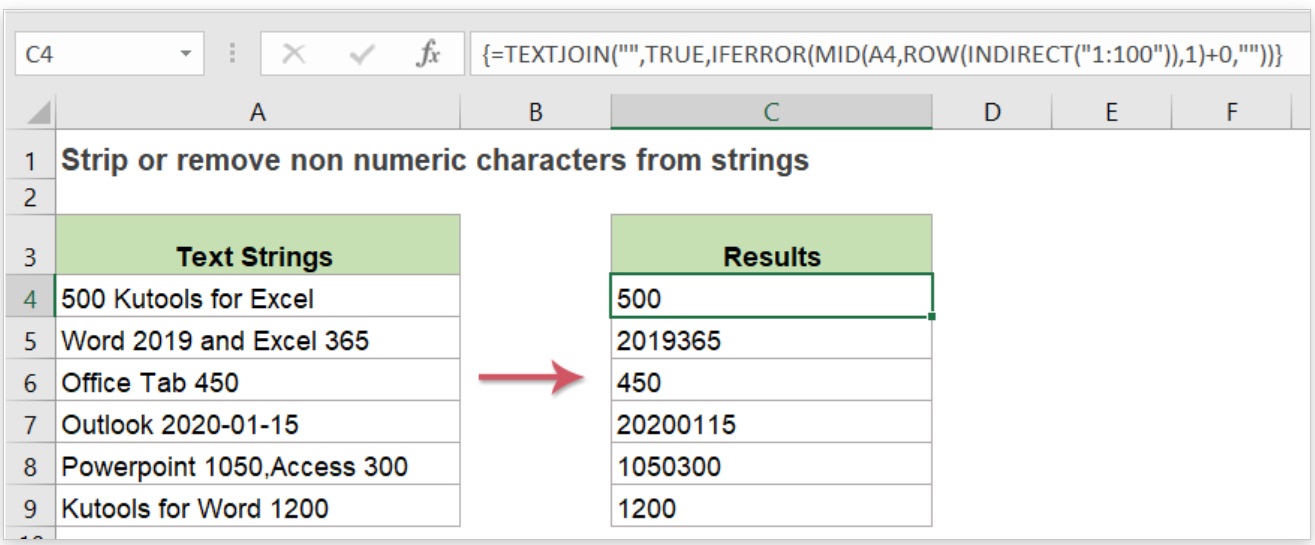Select result cell showing 1050300
The image size is (1315, 545).
pyautogui.click(x=771, y=465)
